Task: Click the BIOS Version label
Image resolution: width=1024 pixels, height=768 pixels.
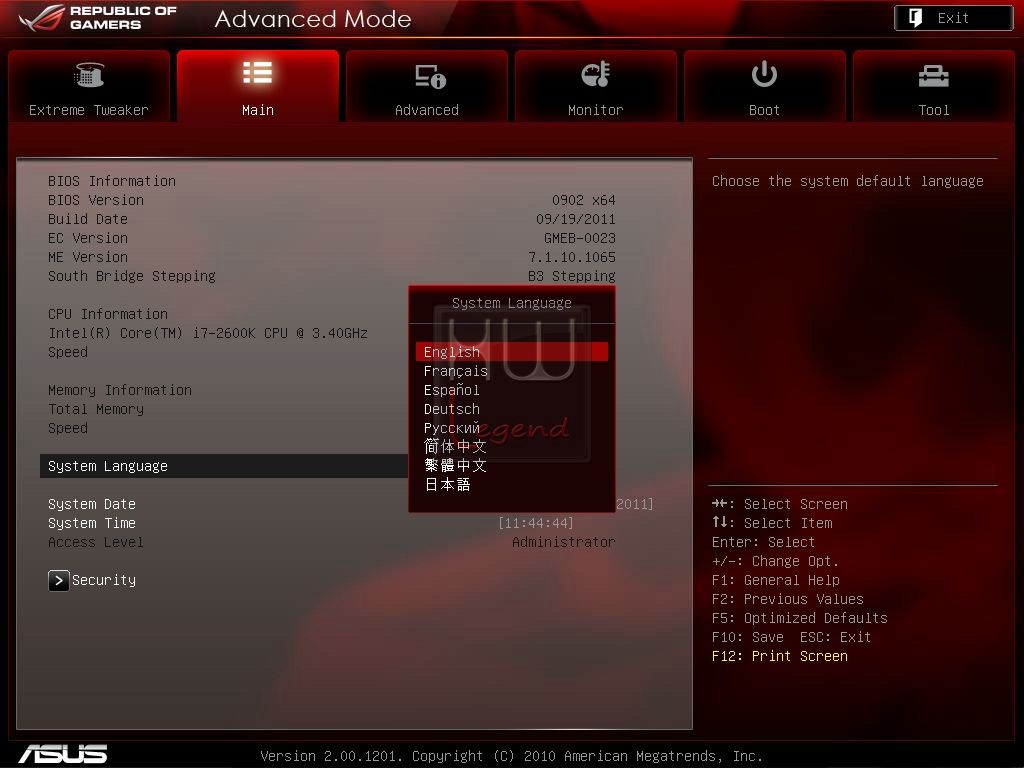Action: pos(95,200)
